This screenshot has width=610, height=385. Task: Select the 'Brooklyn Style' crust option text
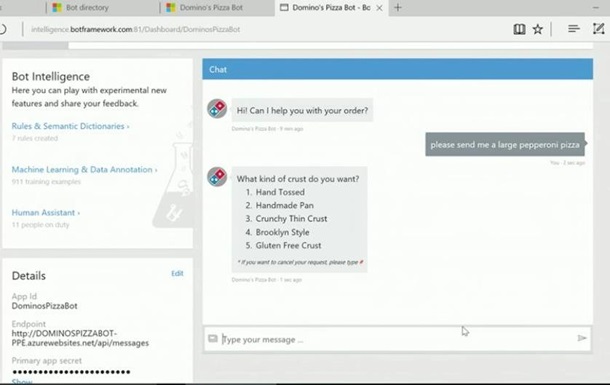coord(282,232)
